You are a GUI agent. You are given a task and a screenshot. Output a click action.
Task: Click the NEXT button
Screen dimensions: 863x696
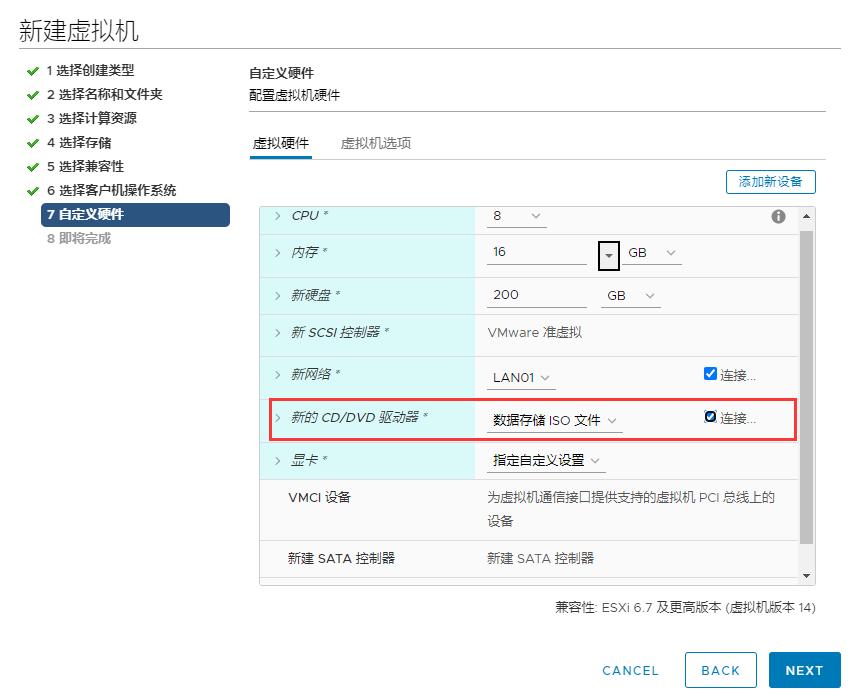click(804, 670)
